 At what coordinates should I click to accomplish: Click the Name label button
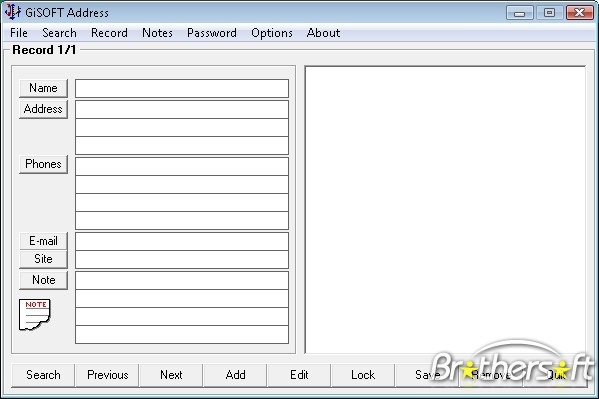pos(44,88)
